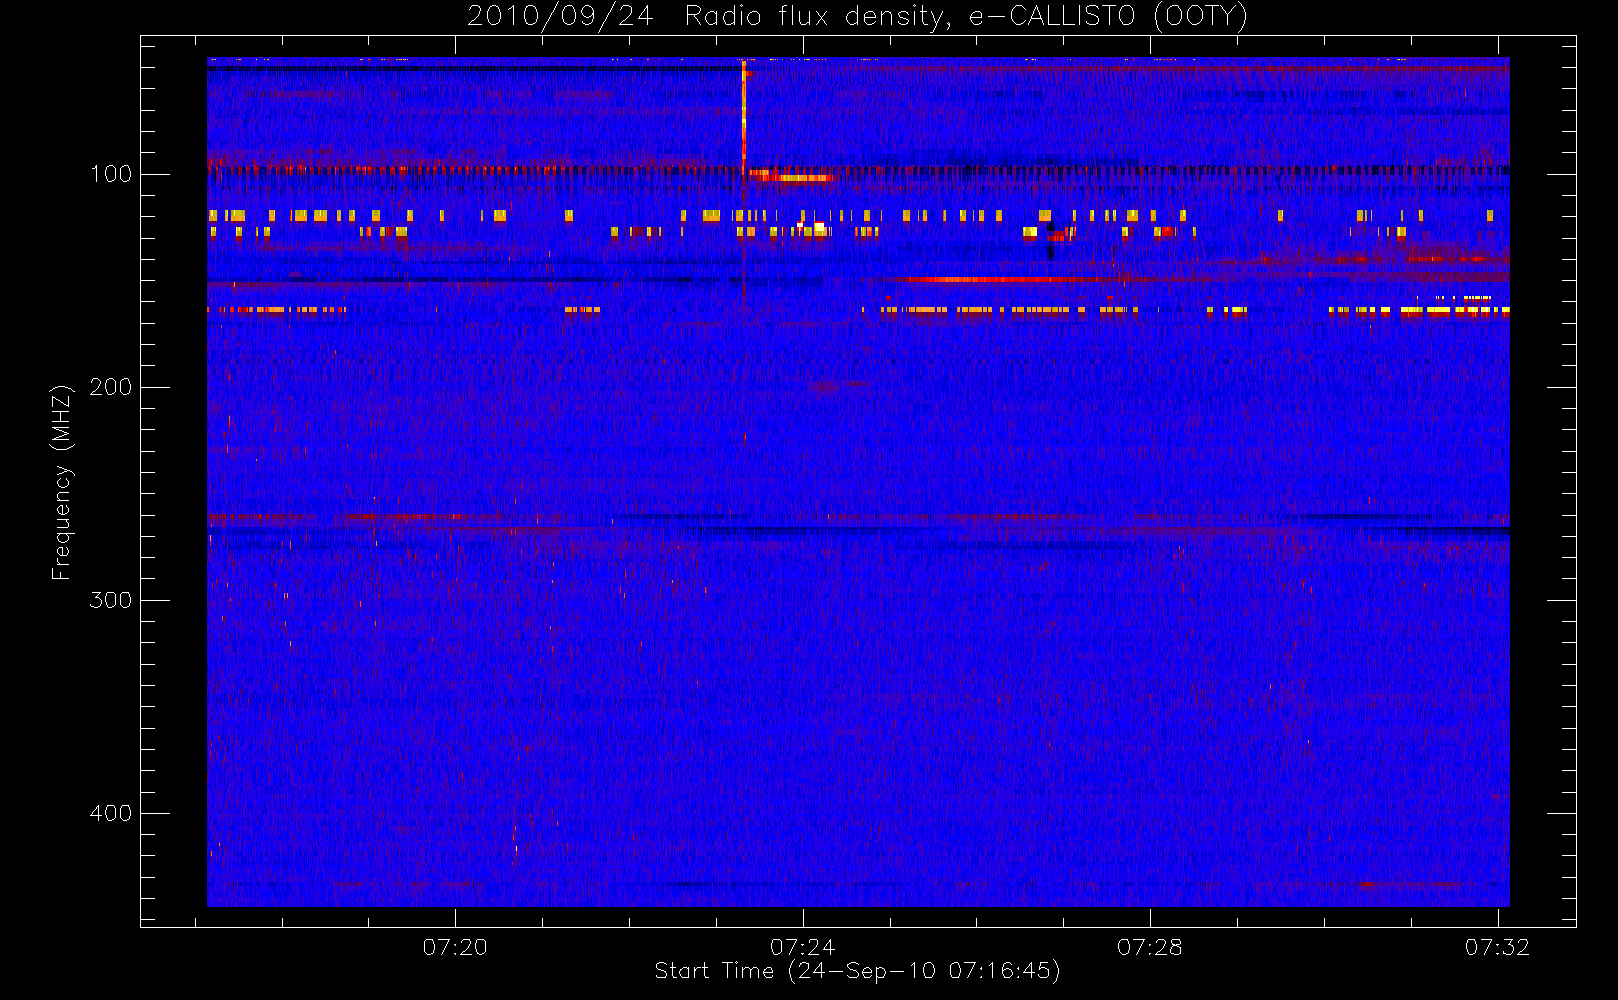Click the '400' frequency tick label

[110, 813]
